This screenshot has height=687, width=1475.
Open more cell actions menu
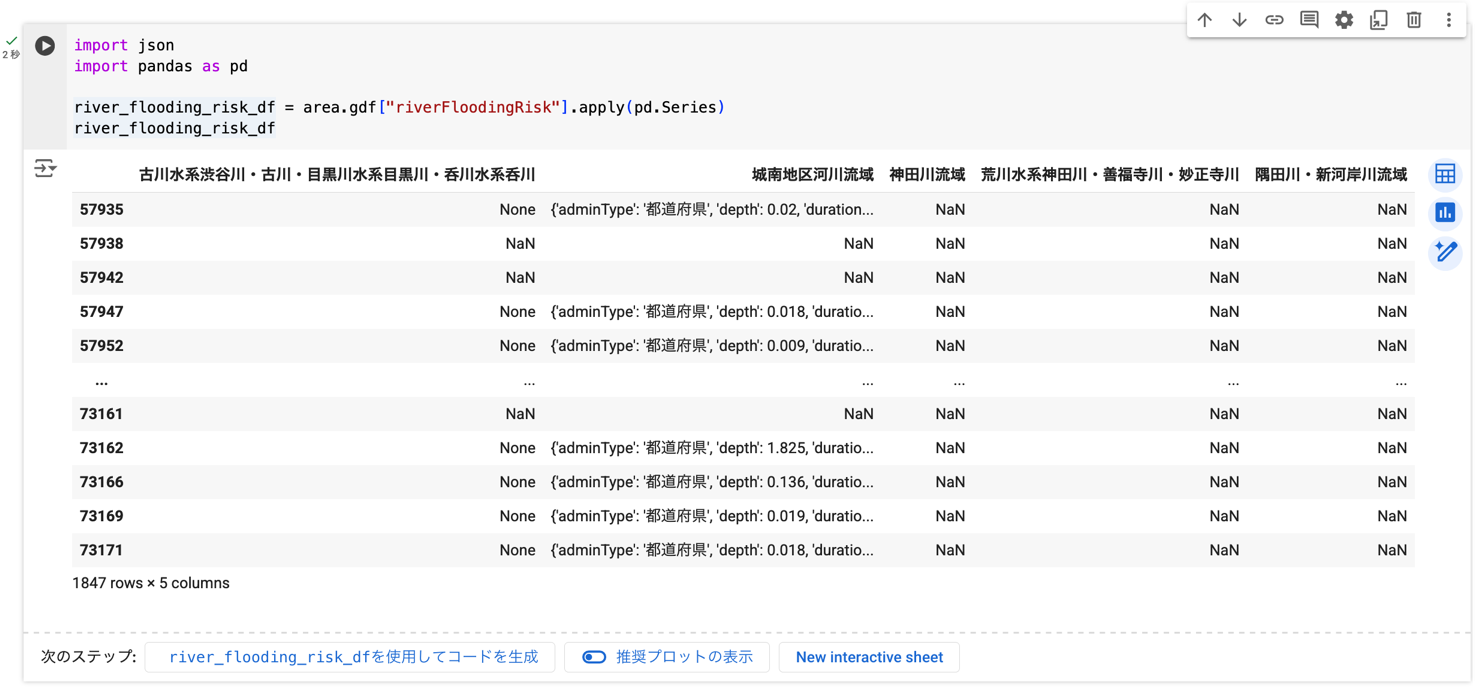1448,20
